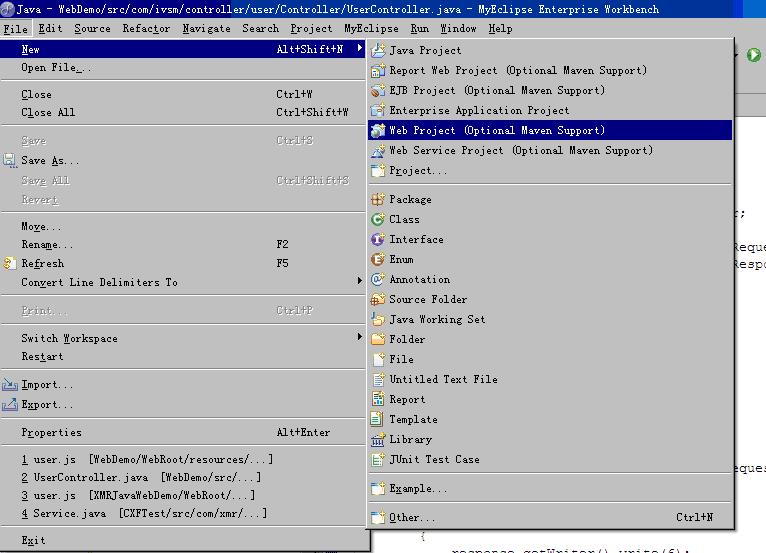Click the Java Working Set icon
This screenshot has height=553, width=766.
tap(378, 319)
